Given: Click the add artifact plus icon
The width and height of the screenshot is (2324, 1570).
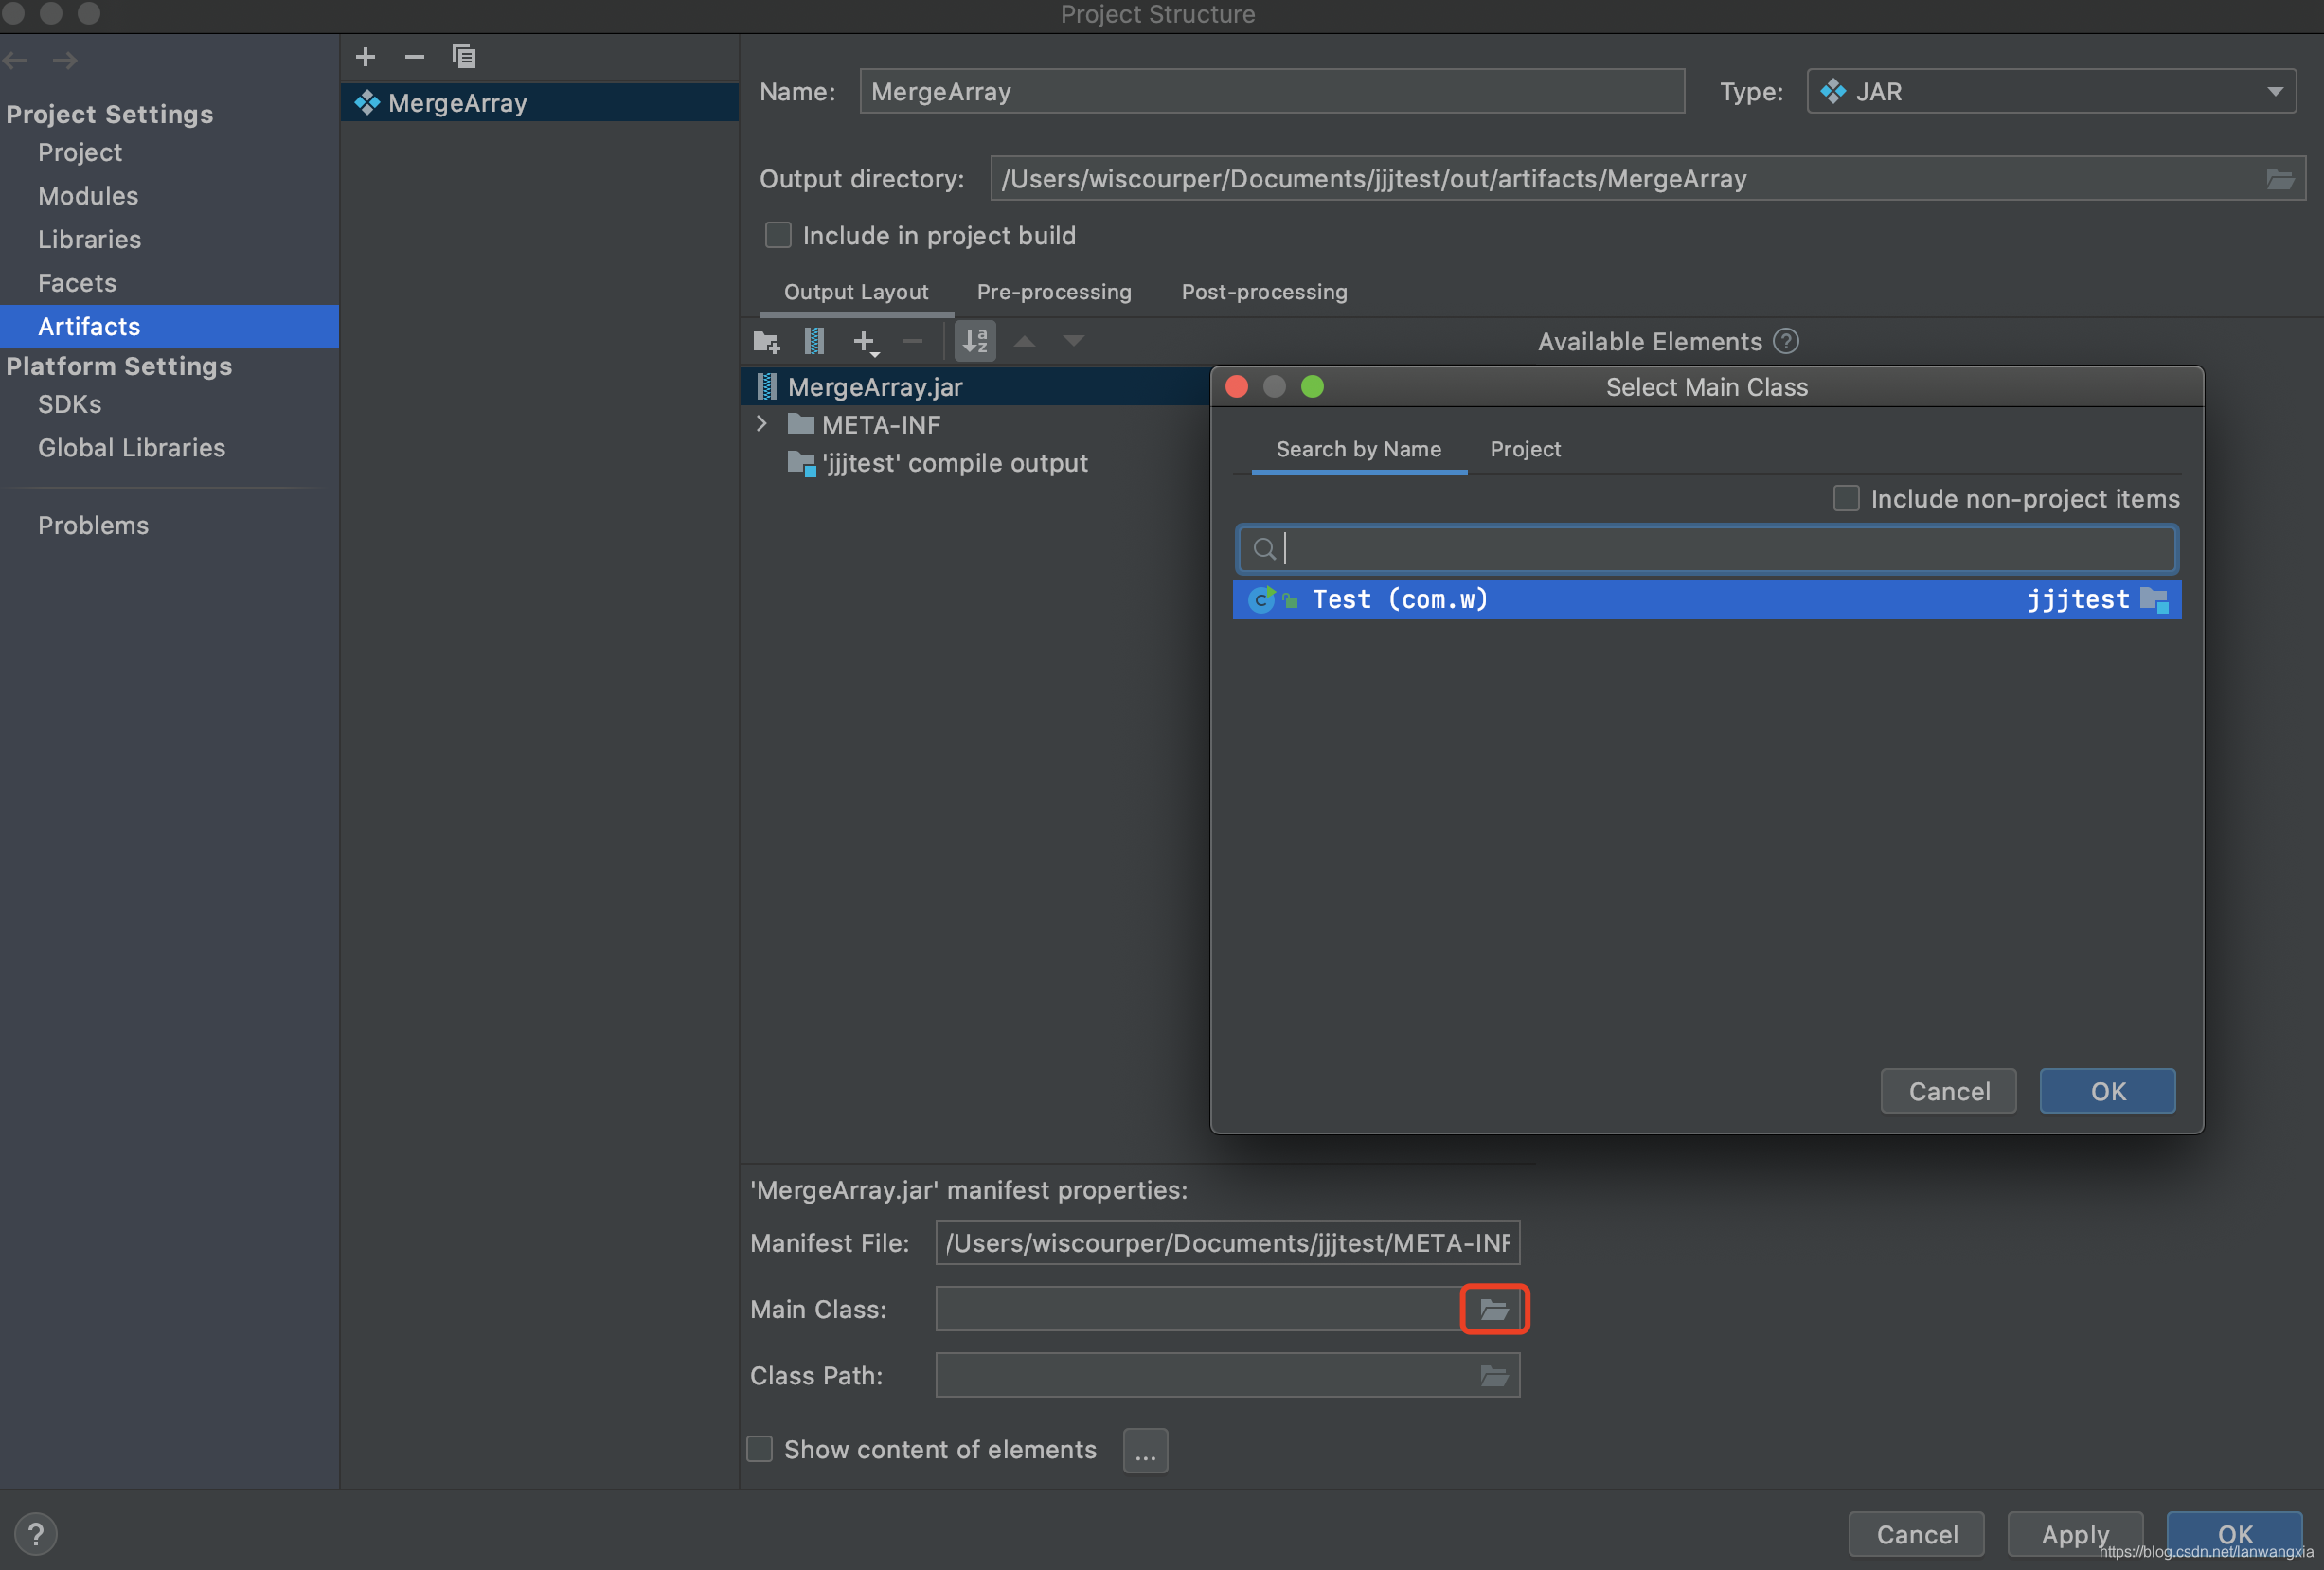Looking at the screenshot, I should tap(366, 57).
